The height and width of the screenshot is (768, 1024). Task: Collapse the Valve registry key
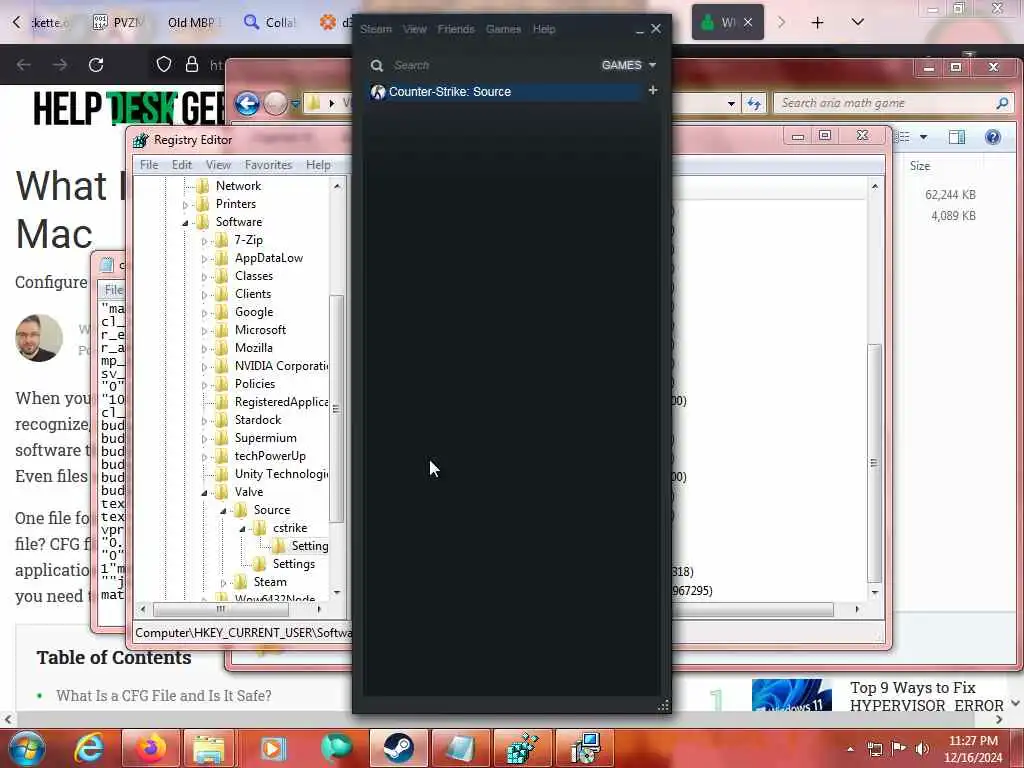pos(204,493)
